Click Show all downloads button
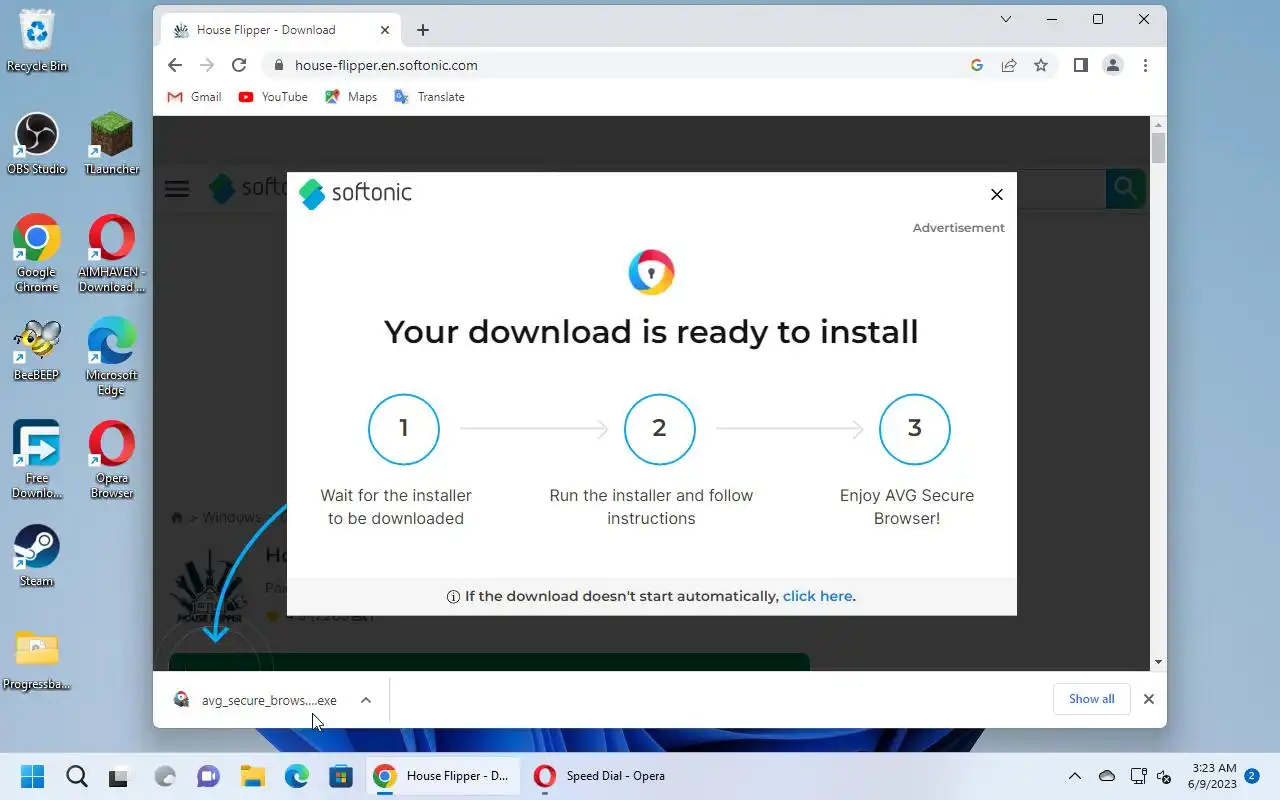This screenshot has width=1280, height=800. point(1091,699)
